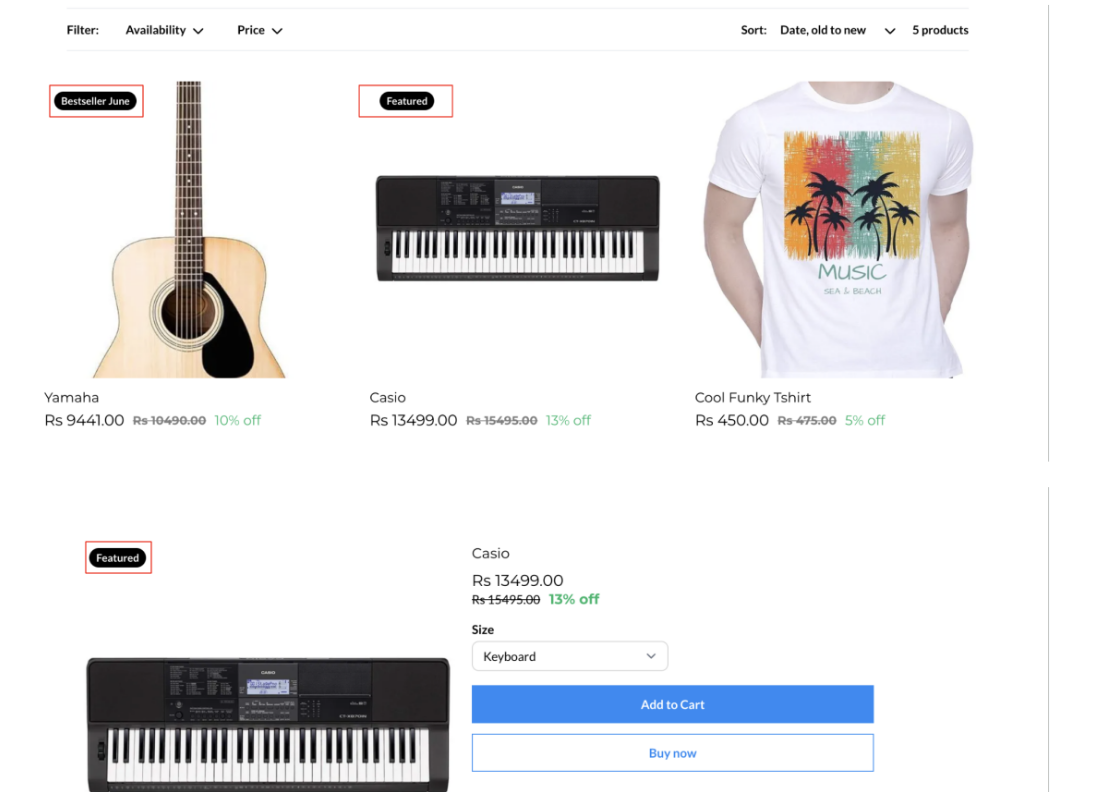Expand the Price filter dropdown

coord(259,30)
